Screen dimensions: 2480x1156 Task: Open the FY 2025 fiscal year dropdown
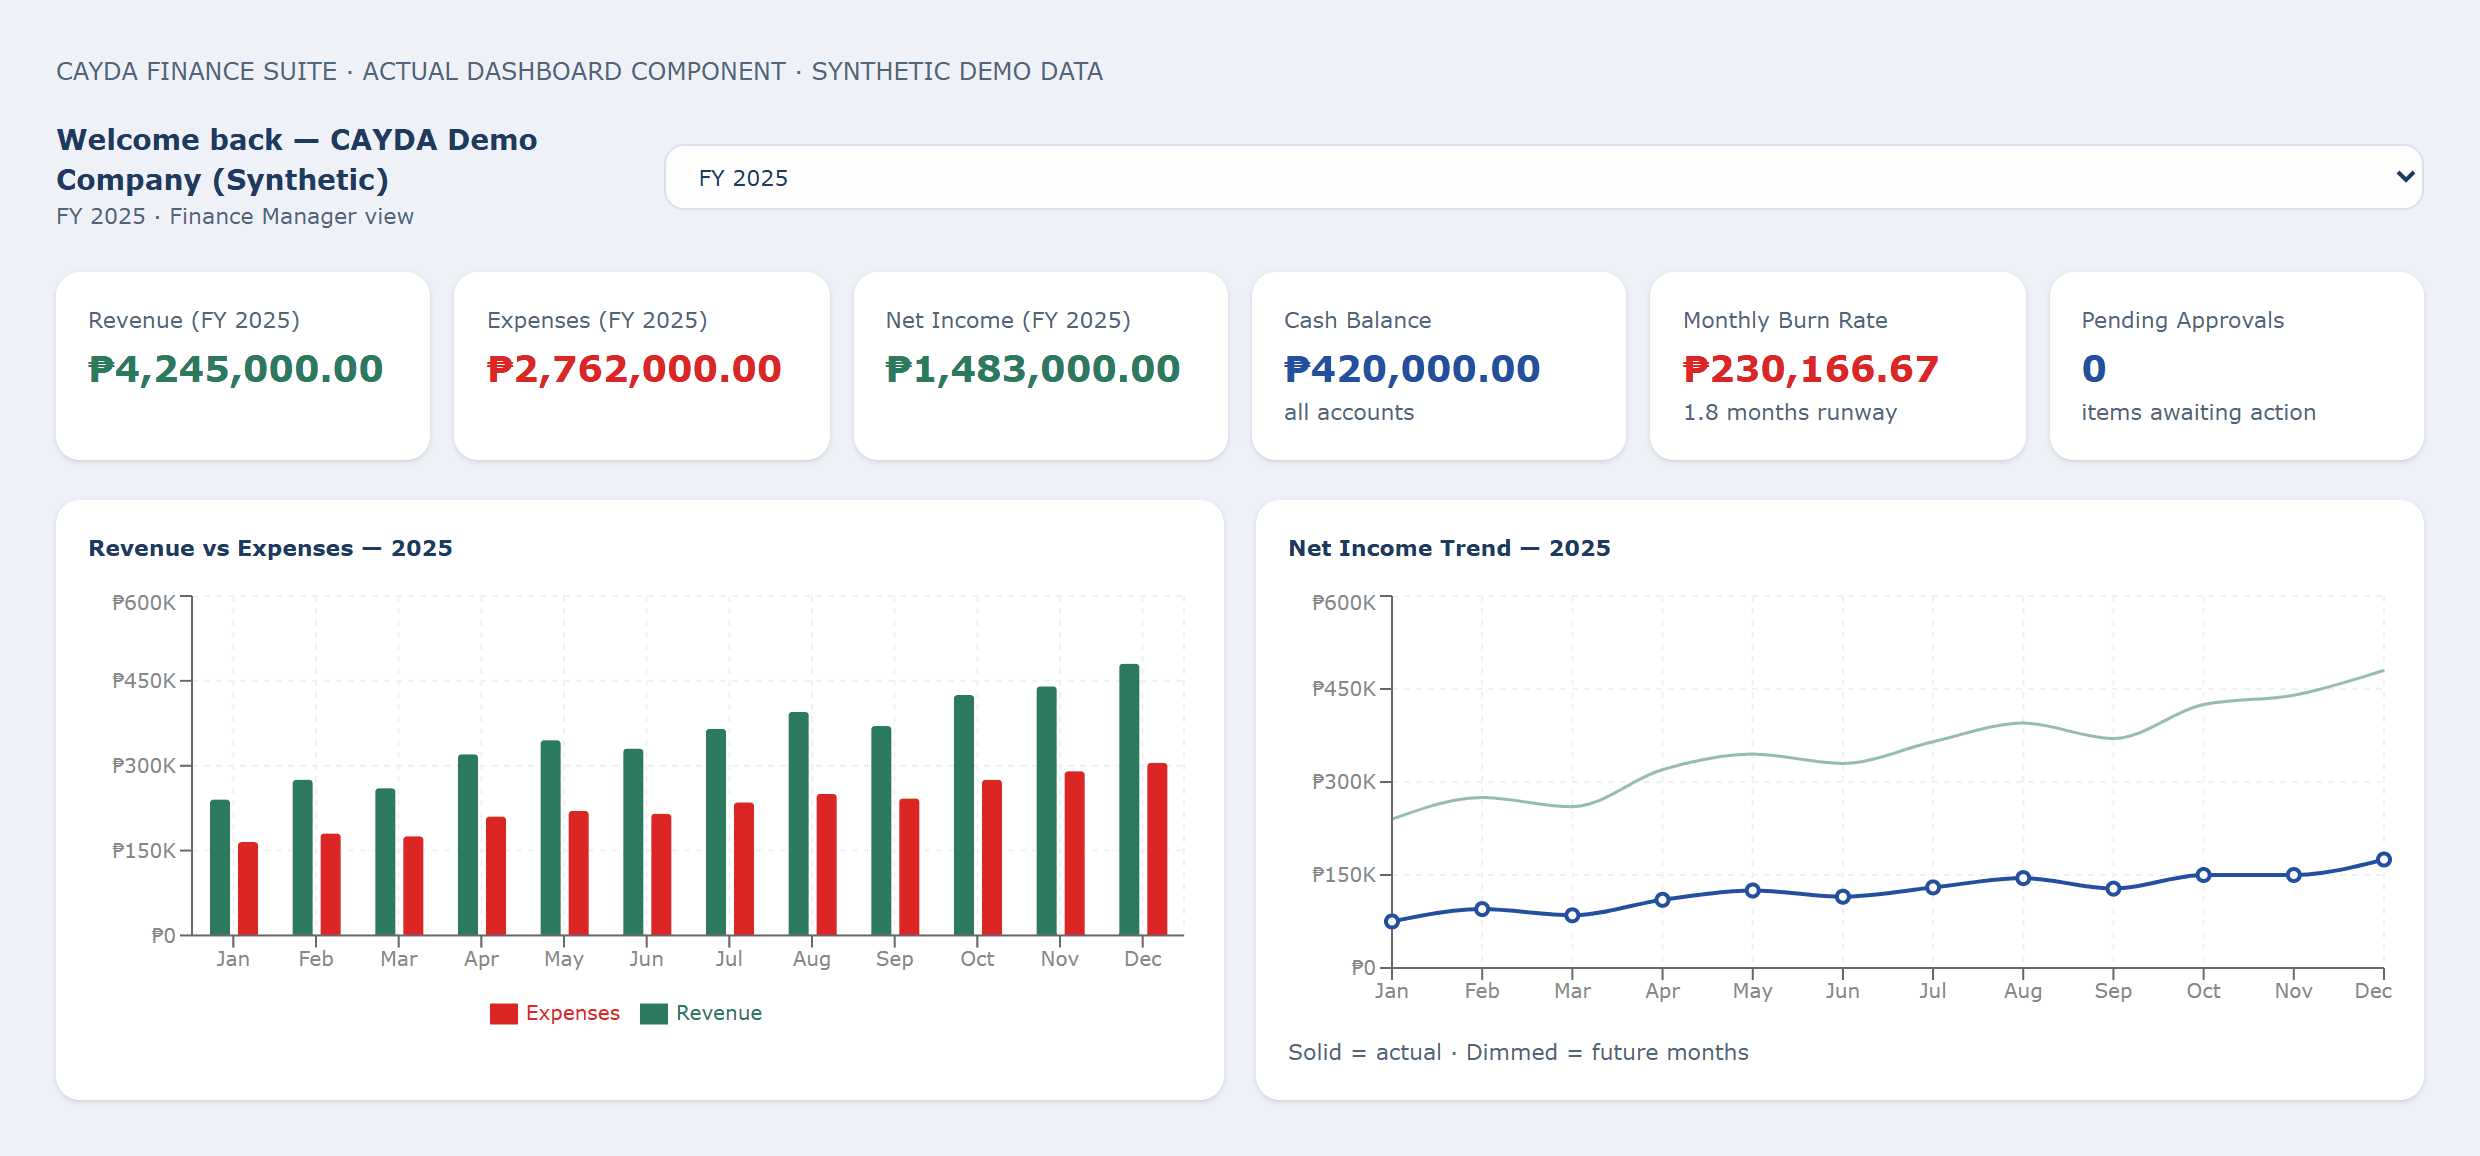pos(1543,177)
